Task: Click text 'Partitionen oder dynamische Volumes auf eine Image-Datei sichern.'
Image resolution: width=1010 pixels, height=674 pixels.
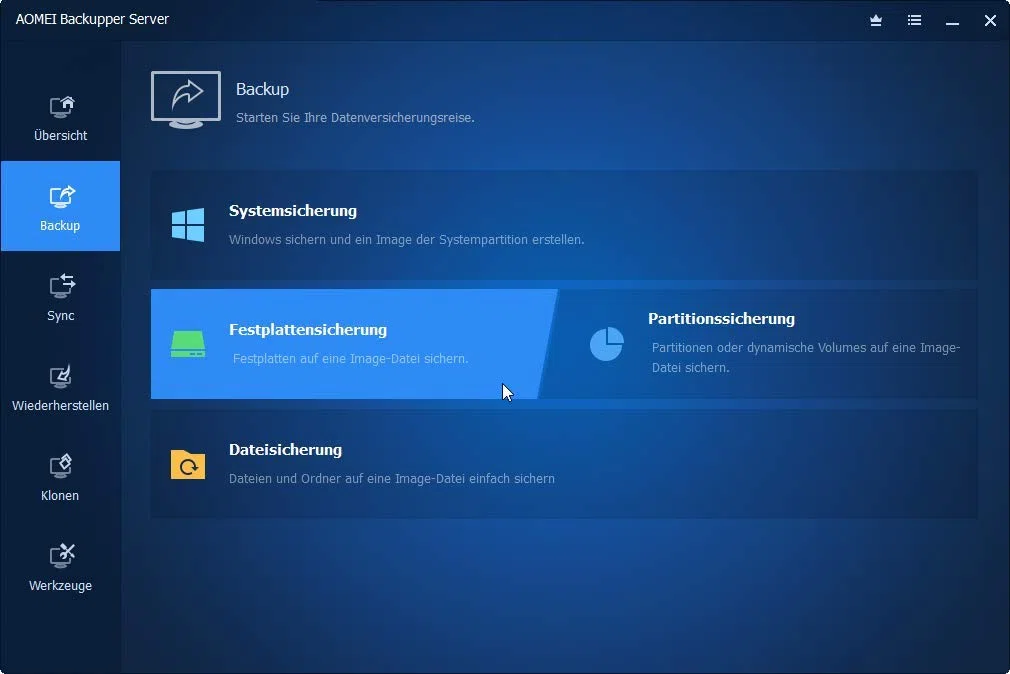Action: [806, 358]
